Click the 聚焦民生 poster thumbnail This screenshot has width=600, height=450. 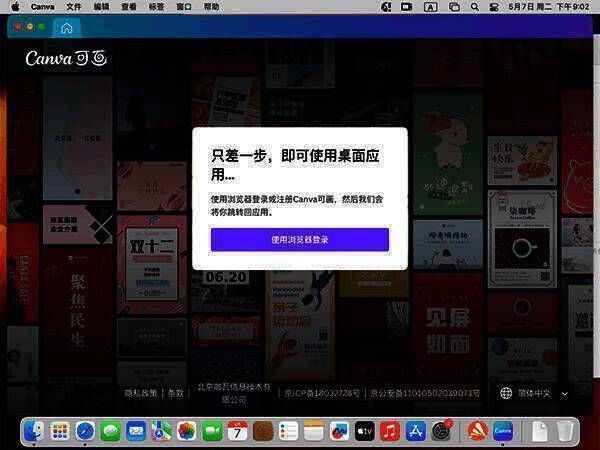(78, 311)
